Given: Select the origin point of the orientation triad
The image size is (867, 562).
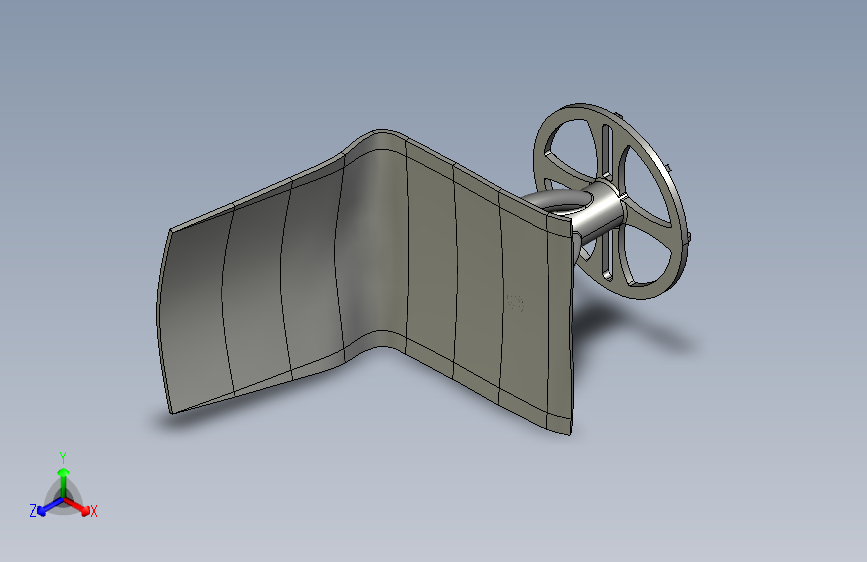Looking at the screenshot, I should (x=64, y=498).
